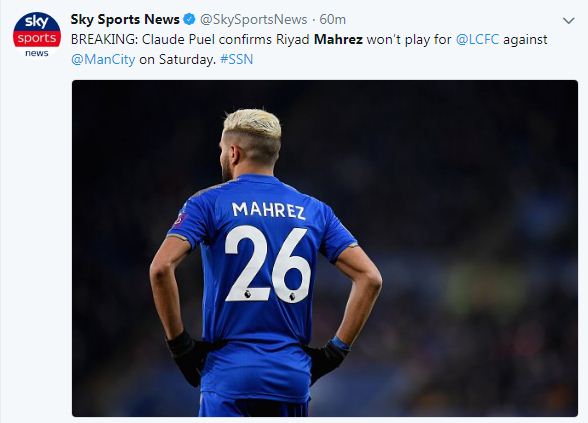This screenshot has width=588, height=423.
Task: Click the blue wristband in the photo
Action: 340,343
